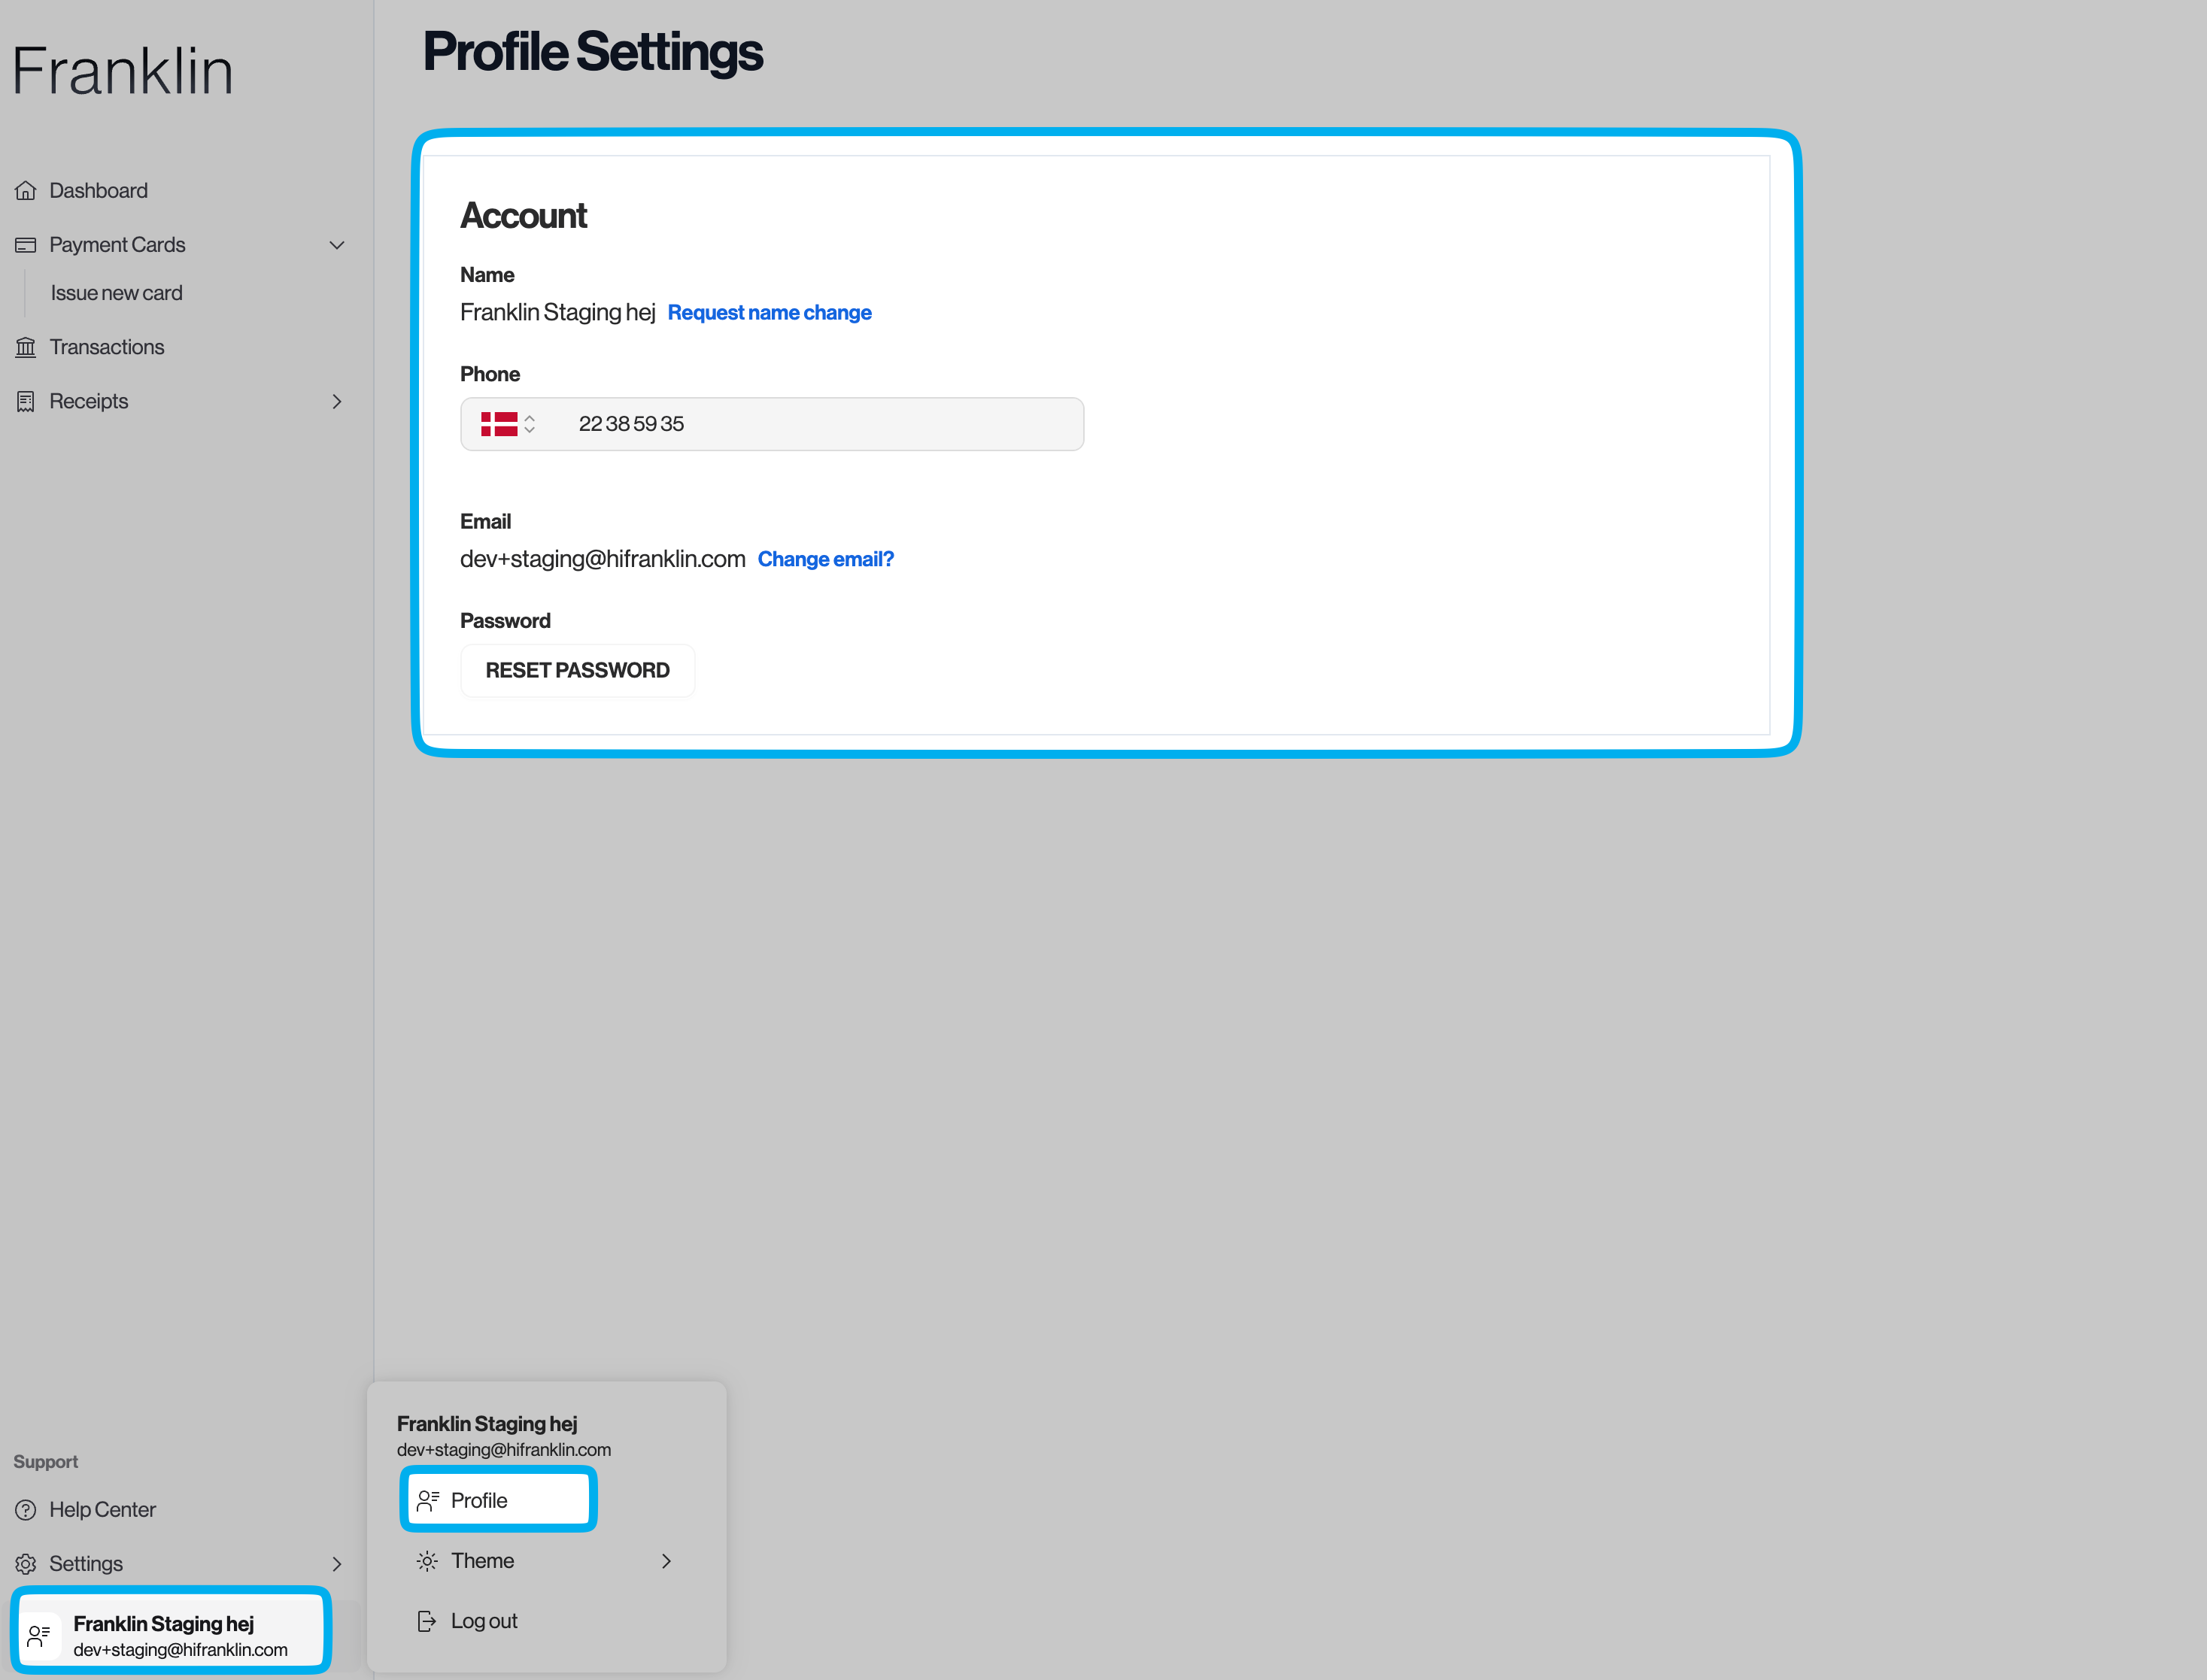The width and height of the screenshot is (2207, 1680).
Task: Click the Payment Cards credit card icon
Action: tap(26, 245)
